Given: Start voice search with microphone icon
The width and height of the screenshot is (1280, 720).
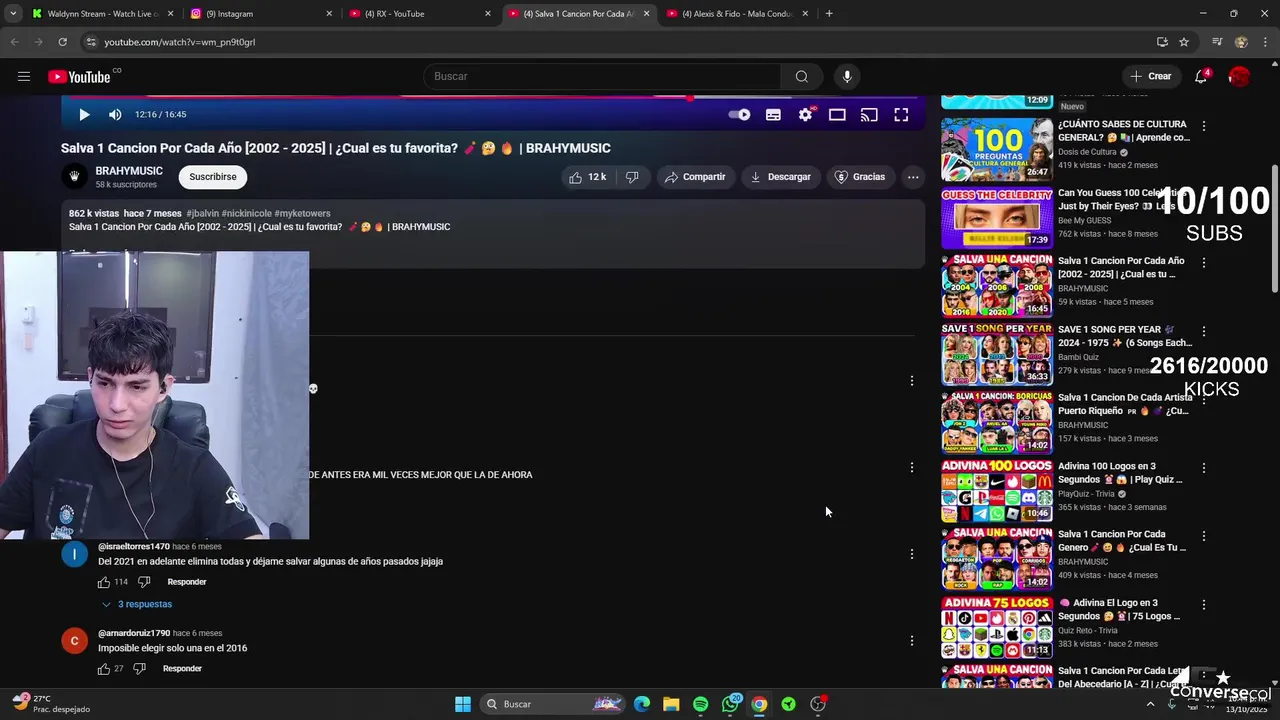Looking at the screenshot, I should pos(847,76).
